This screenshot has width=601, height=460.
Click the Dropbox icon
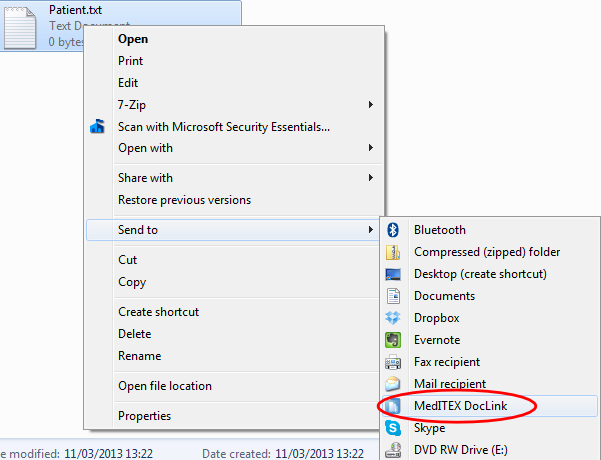tap(393, 318)
